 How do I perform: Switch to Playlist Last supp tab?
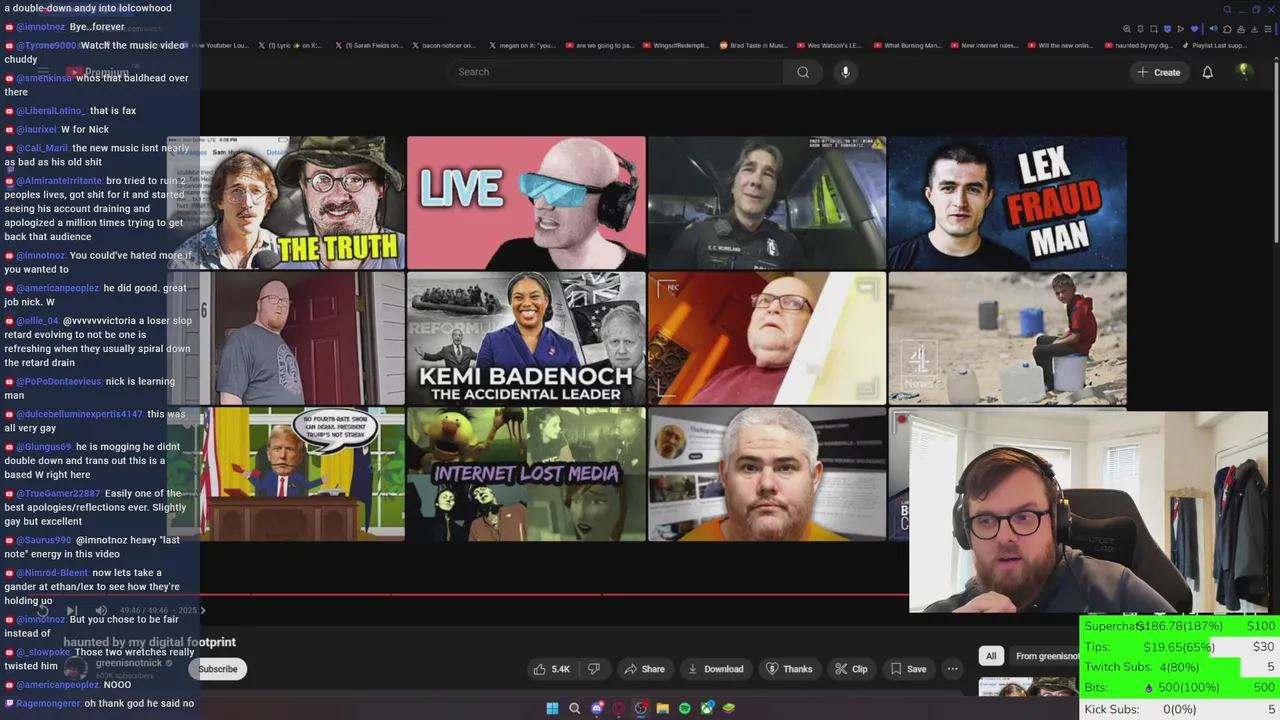(x=1214, y=45)
